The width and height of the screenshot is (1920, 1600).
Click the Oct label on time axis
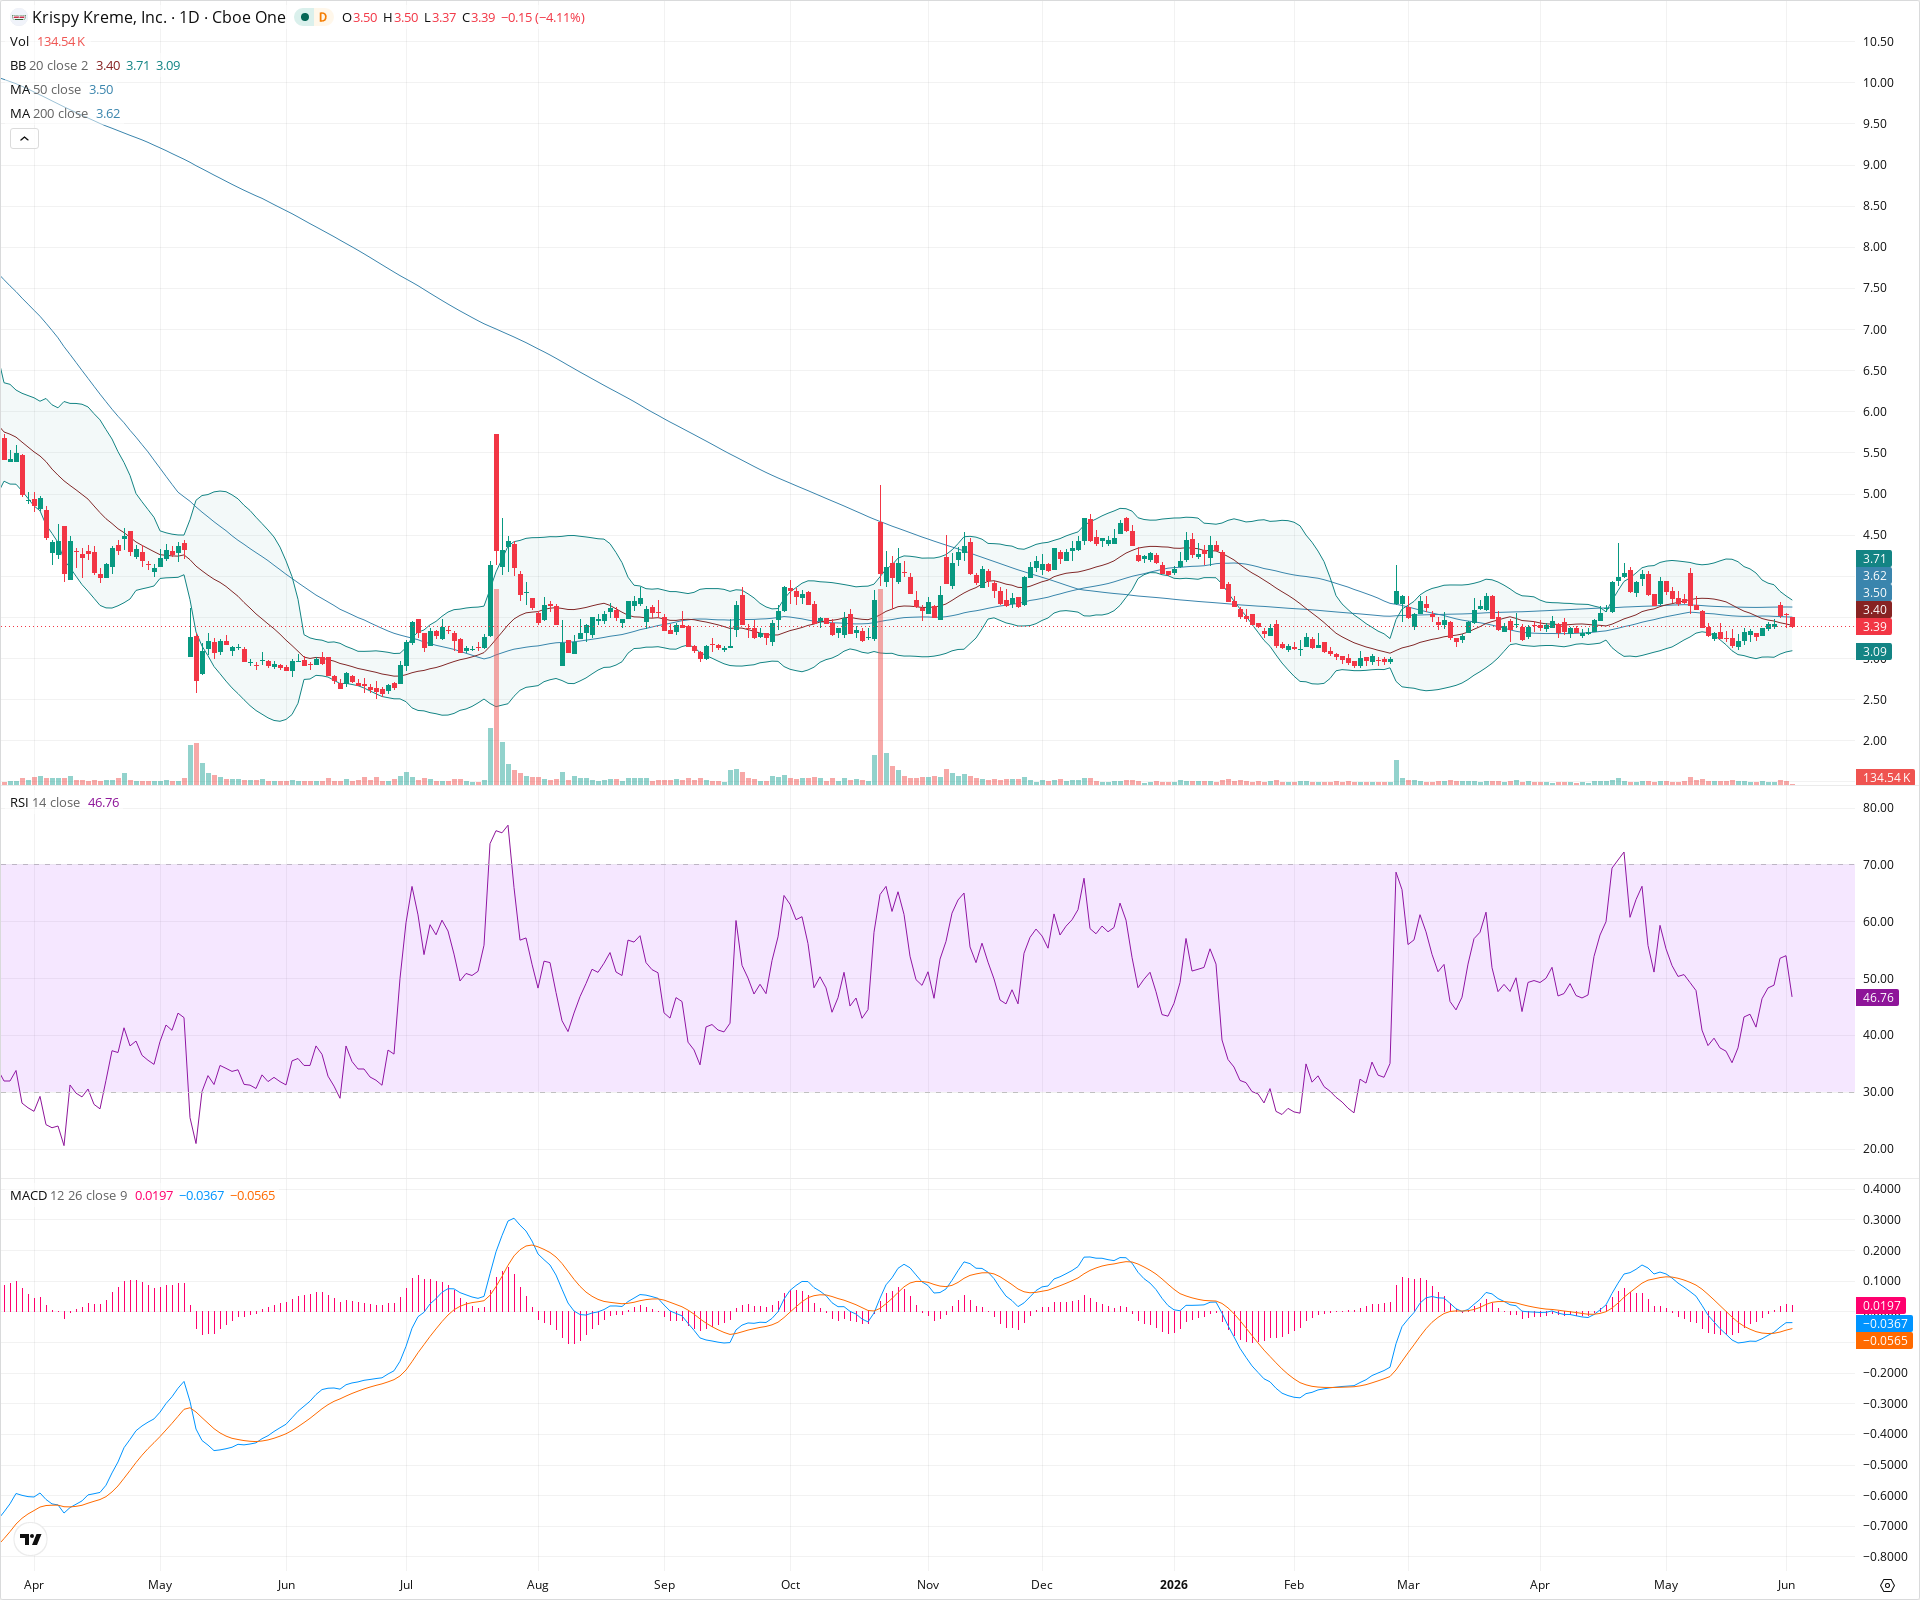[x=791, y=1585]
